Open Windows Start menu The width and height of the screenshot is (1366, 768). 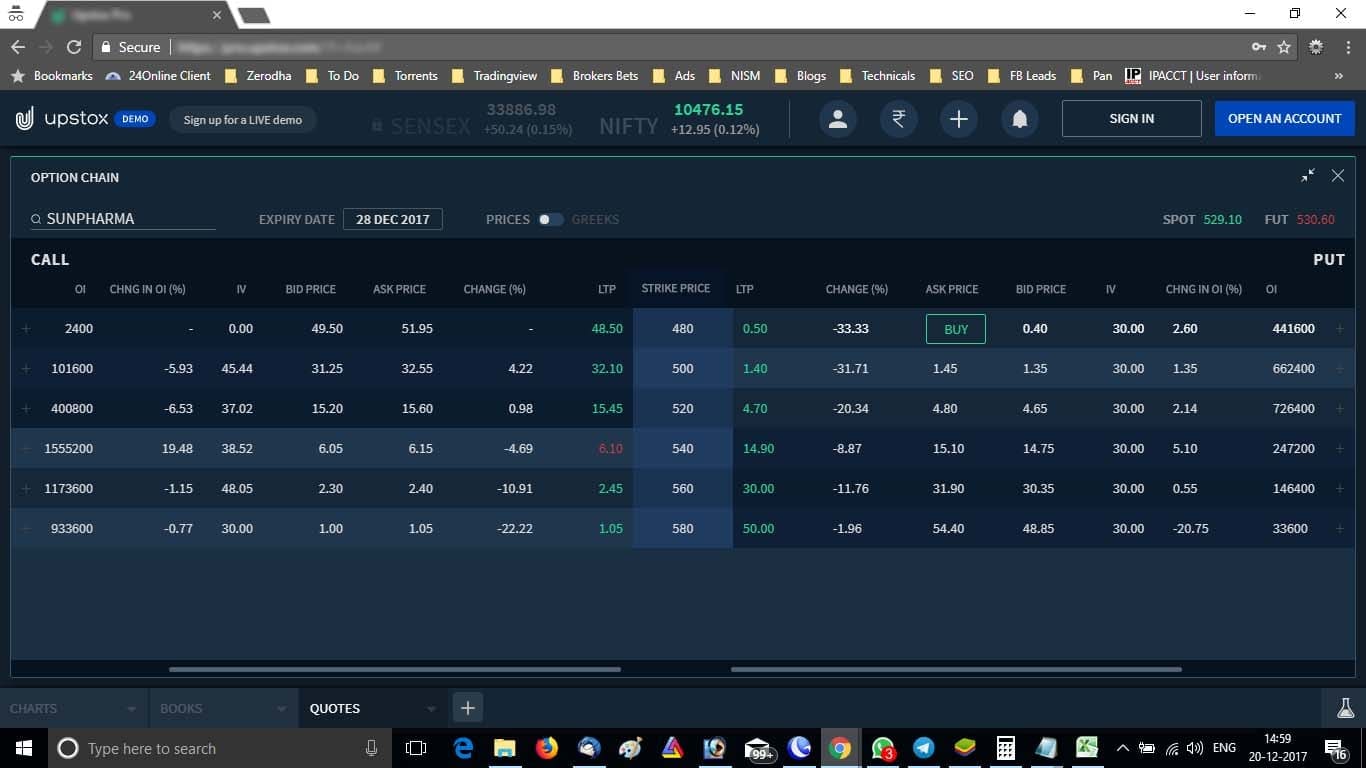pos(24,748)
